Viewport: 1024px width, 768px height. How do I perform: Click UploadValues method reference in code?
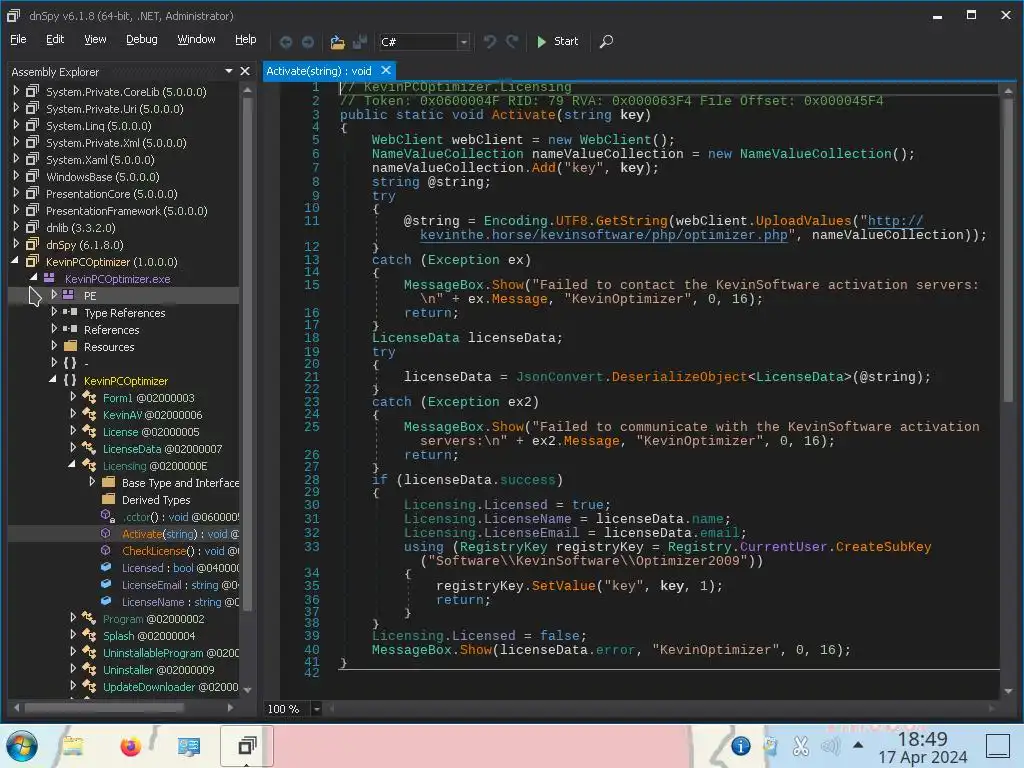pos(803,221)
